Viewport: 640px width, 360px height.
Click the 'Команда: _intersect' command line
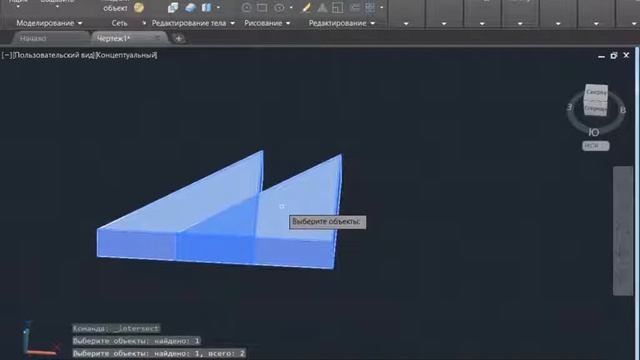click(116, 328)
